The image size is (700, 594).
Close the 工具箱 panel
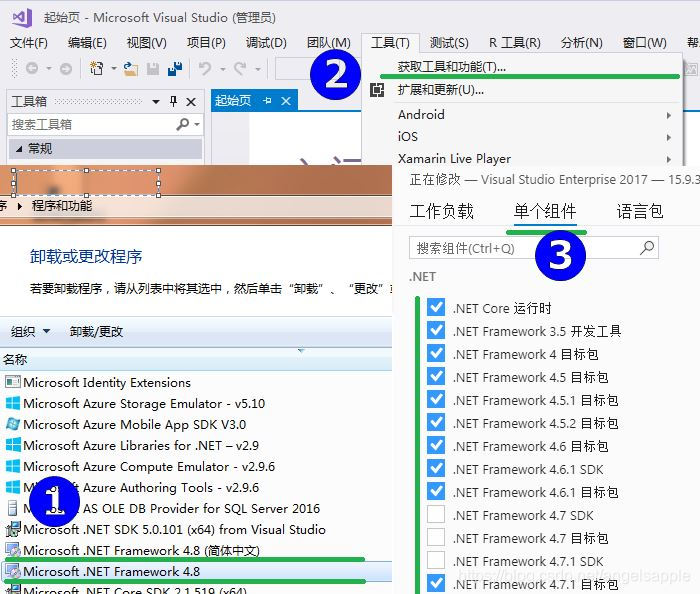pos(191,102)
